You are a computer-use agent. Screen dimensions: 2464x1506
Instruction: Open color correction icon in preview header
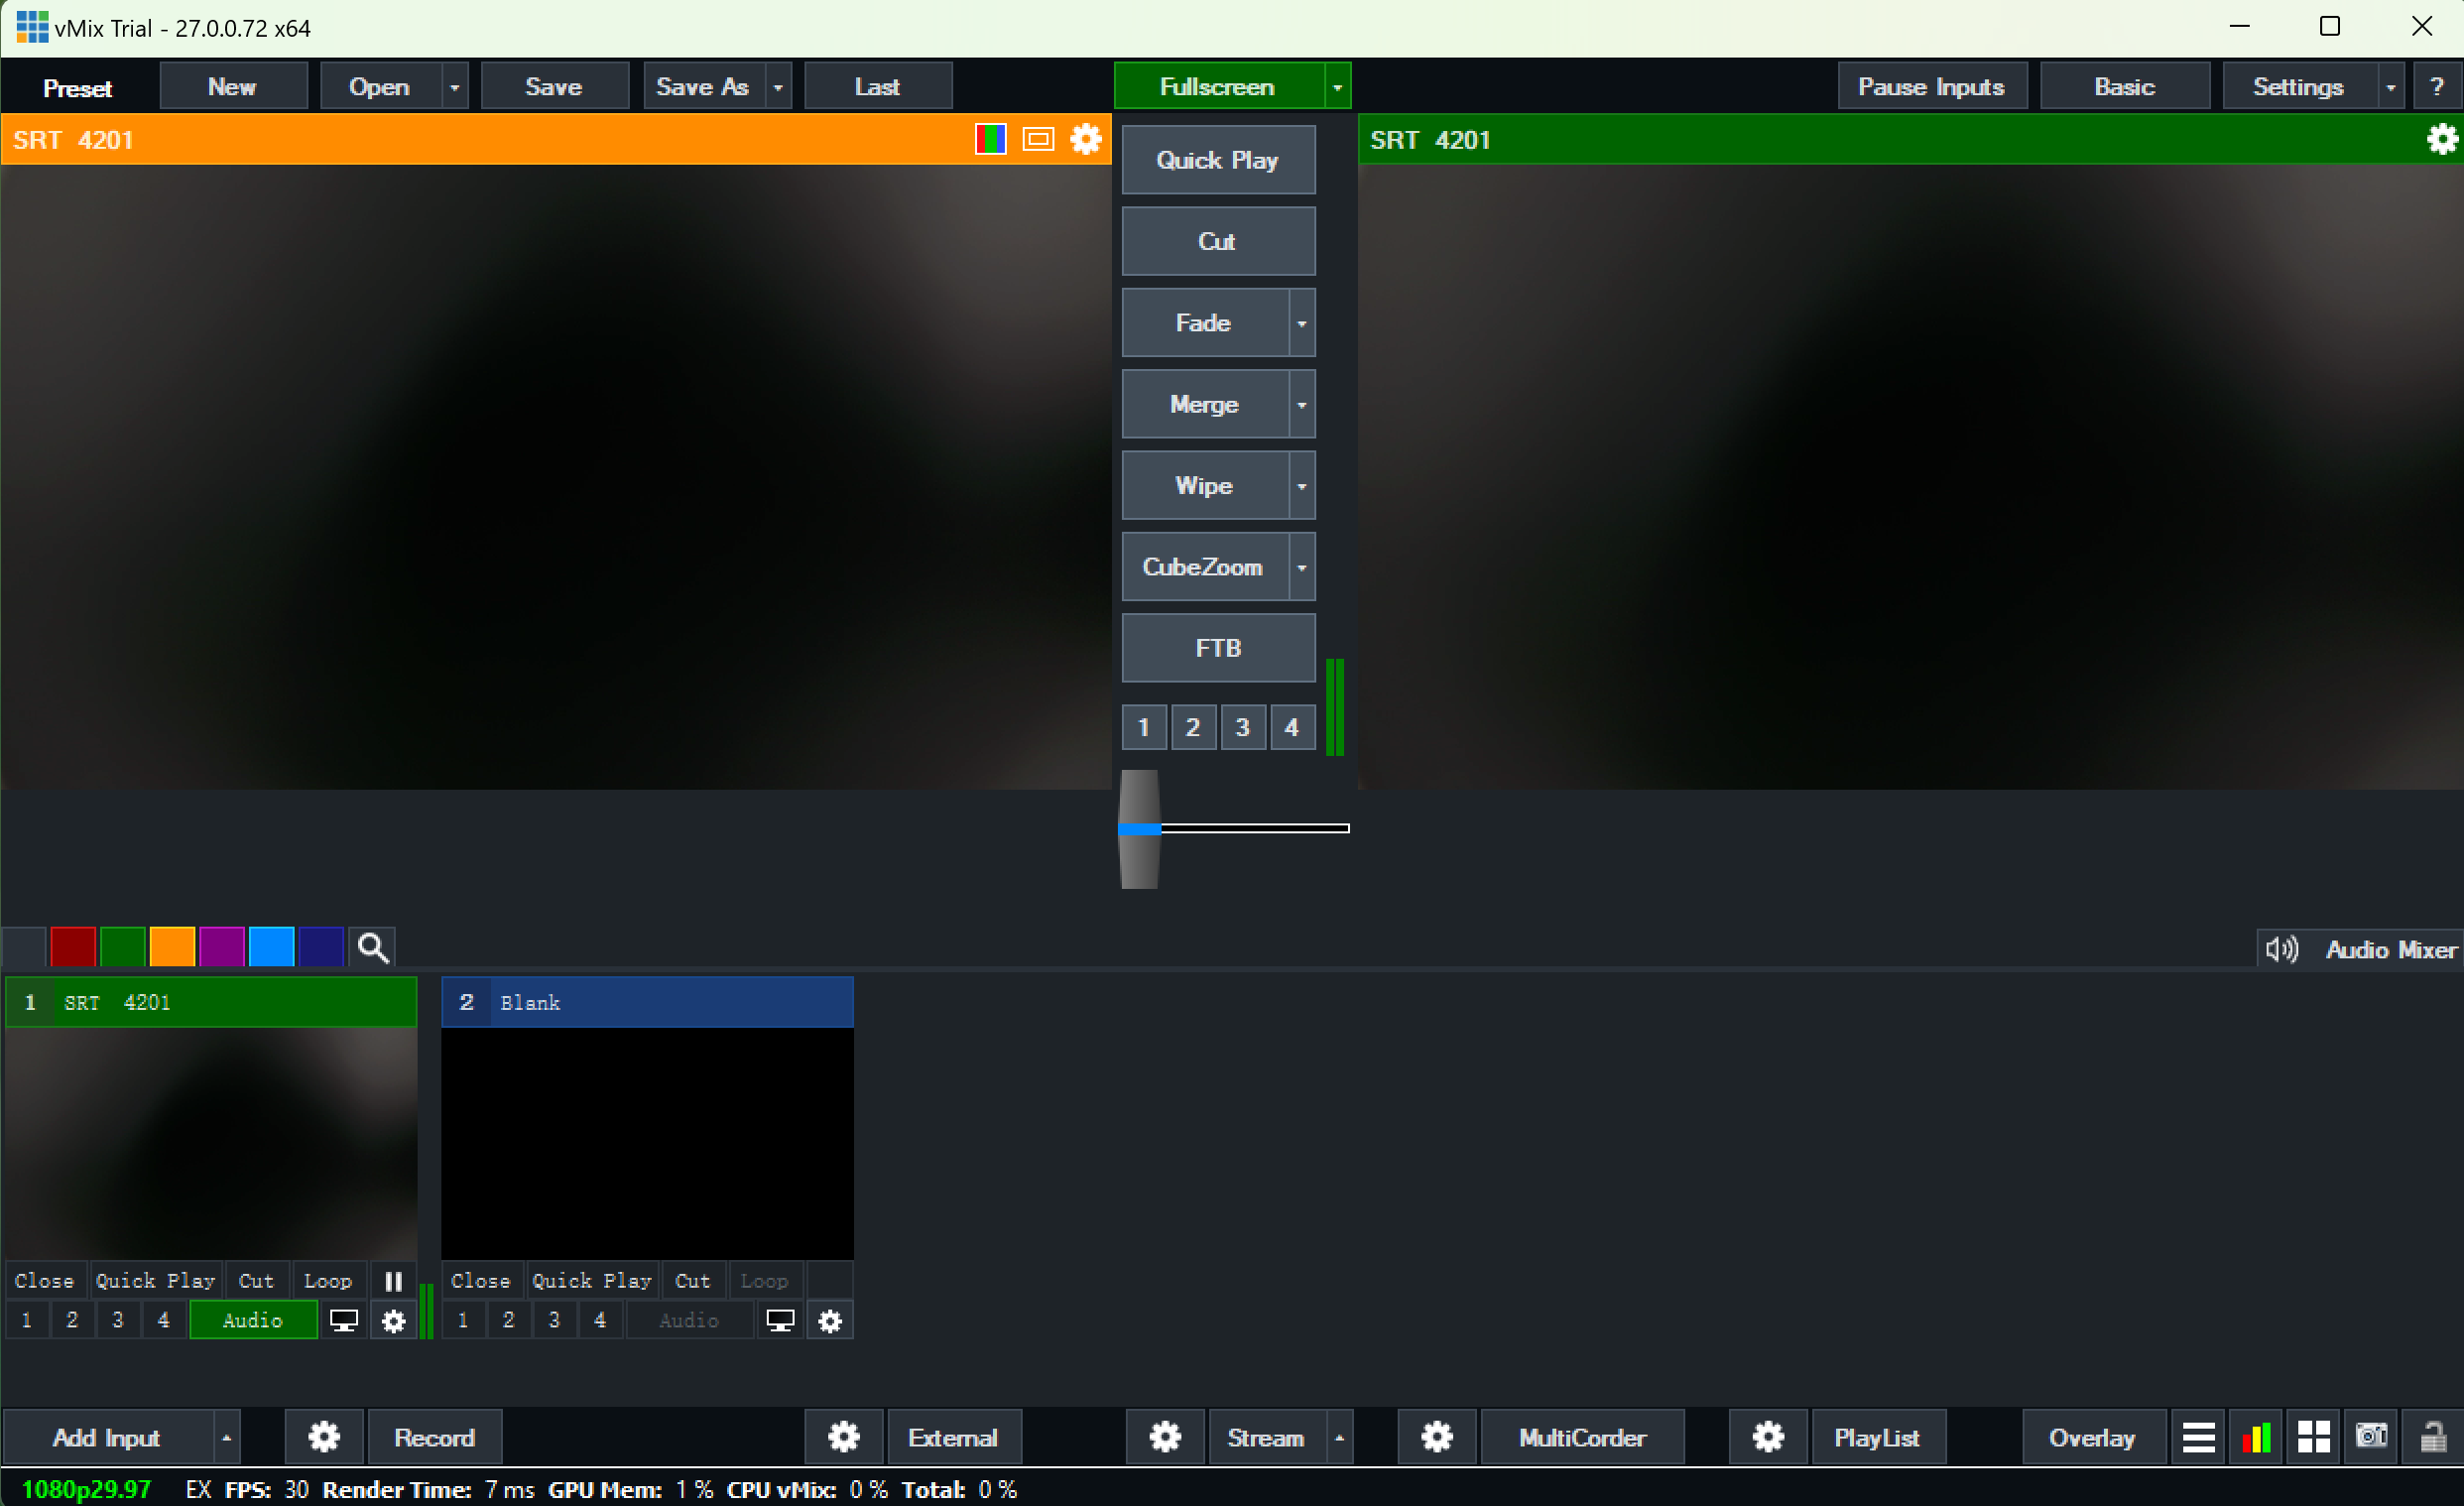(x=990, y=139)
